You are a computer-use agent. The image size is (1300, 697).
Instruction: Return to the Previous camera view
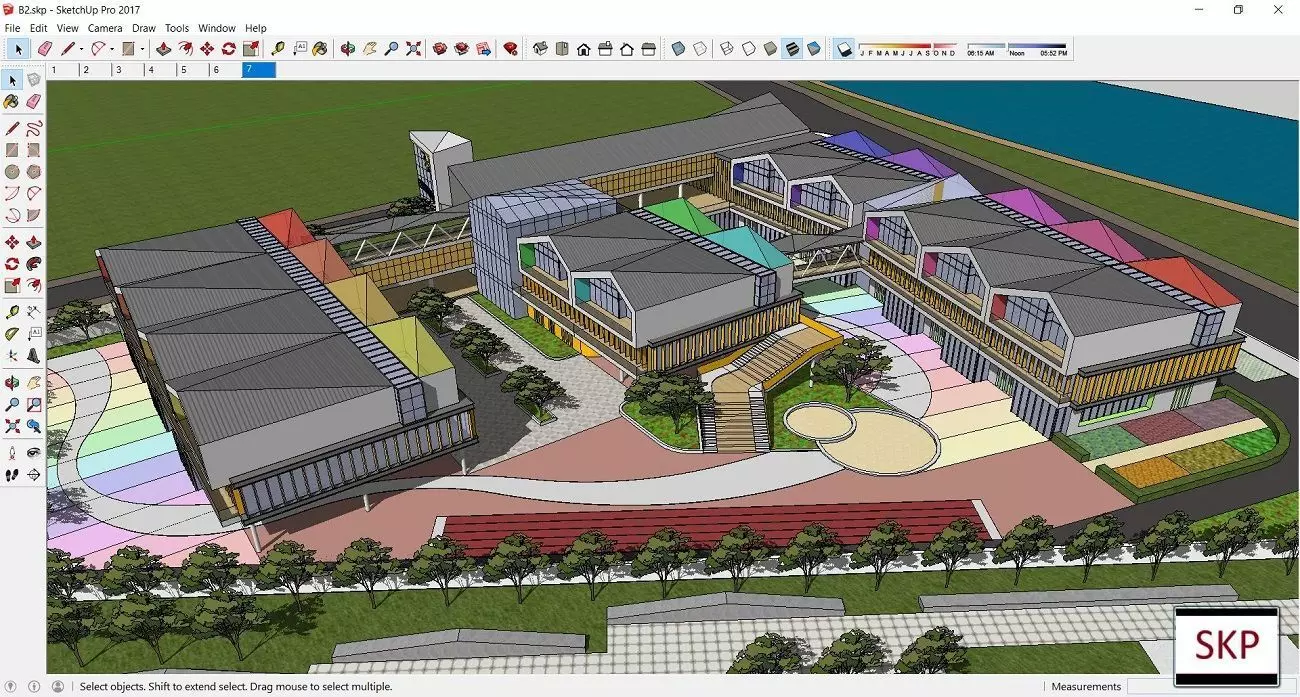pos(34,425)
